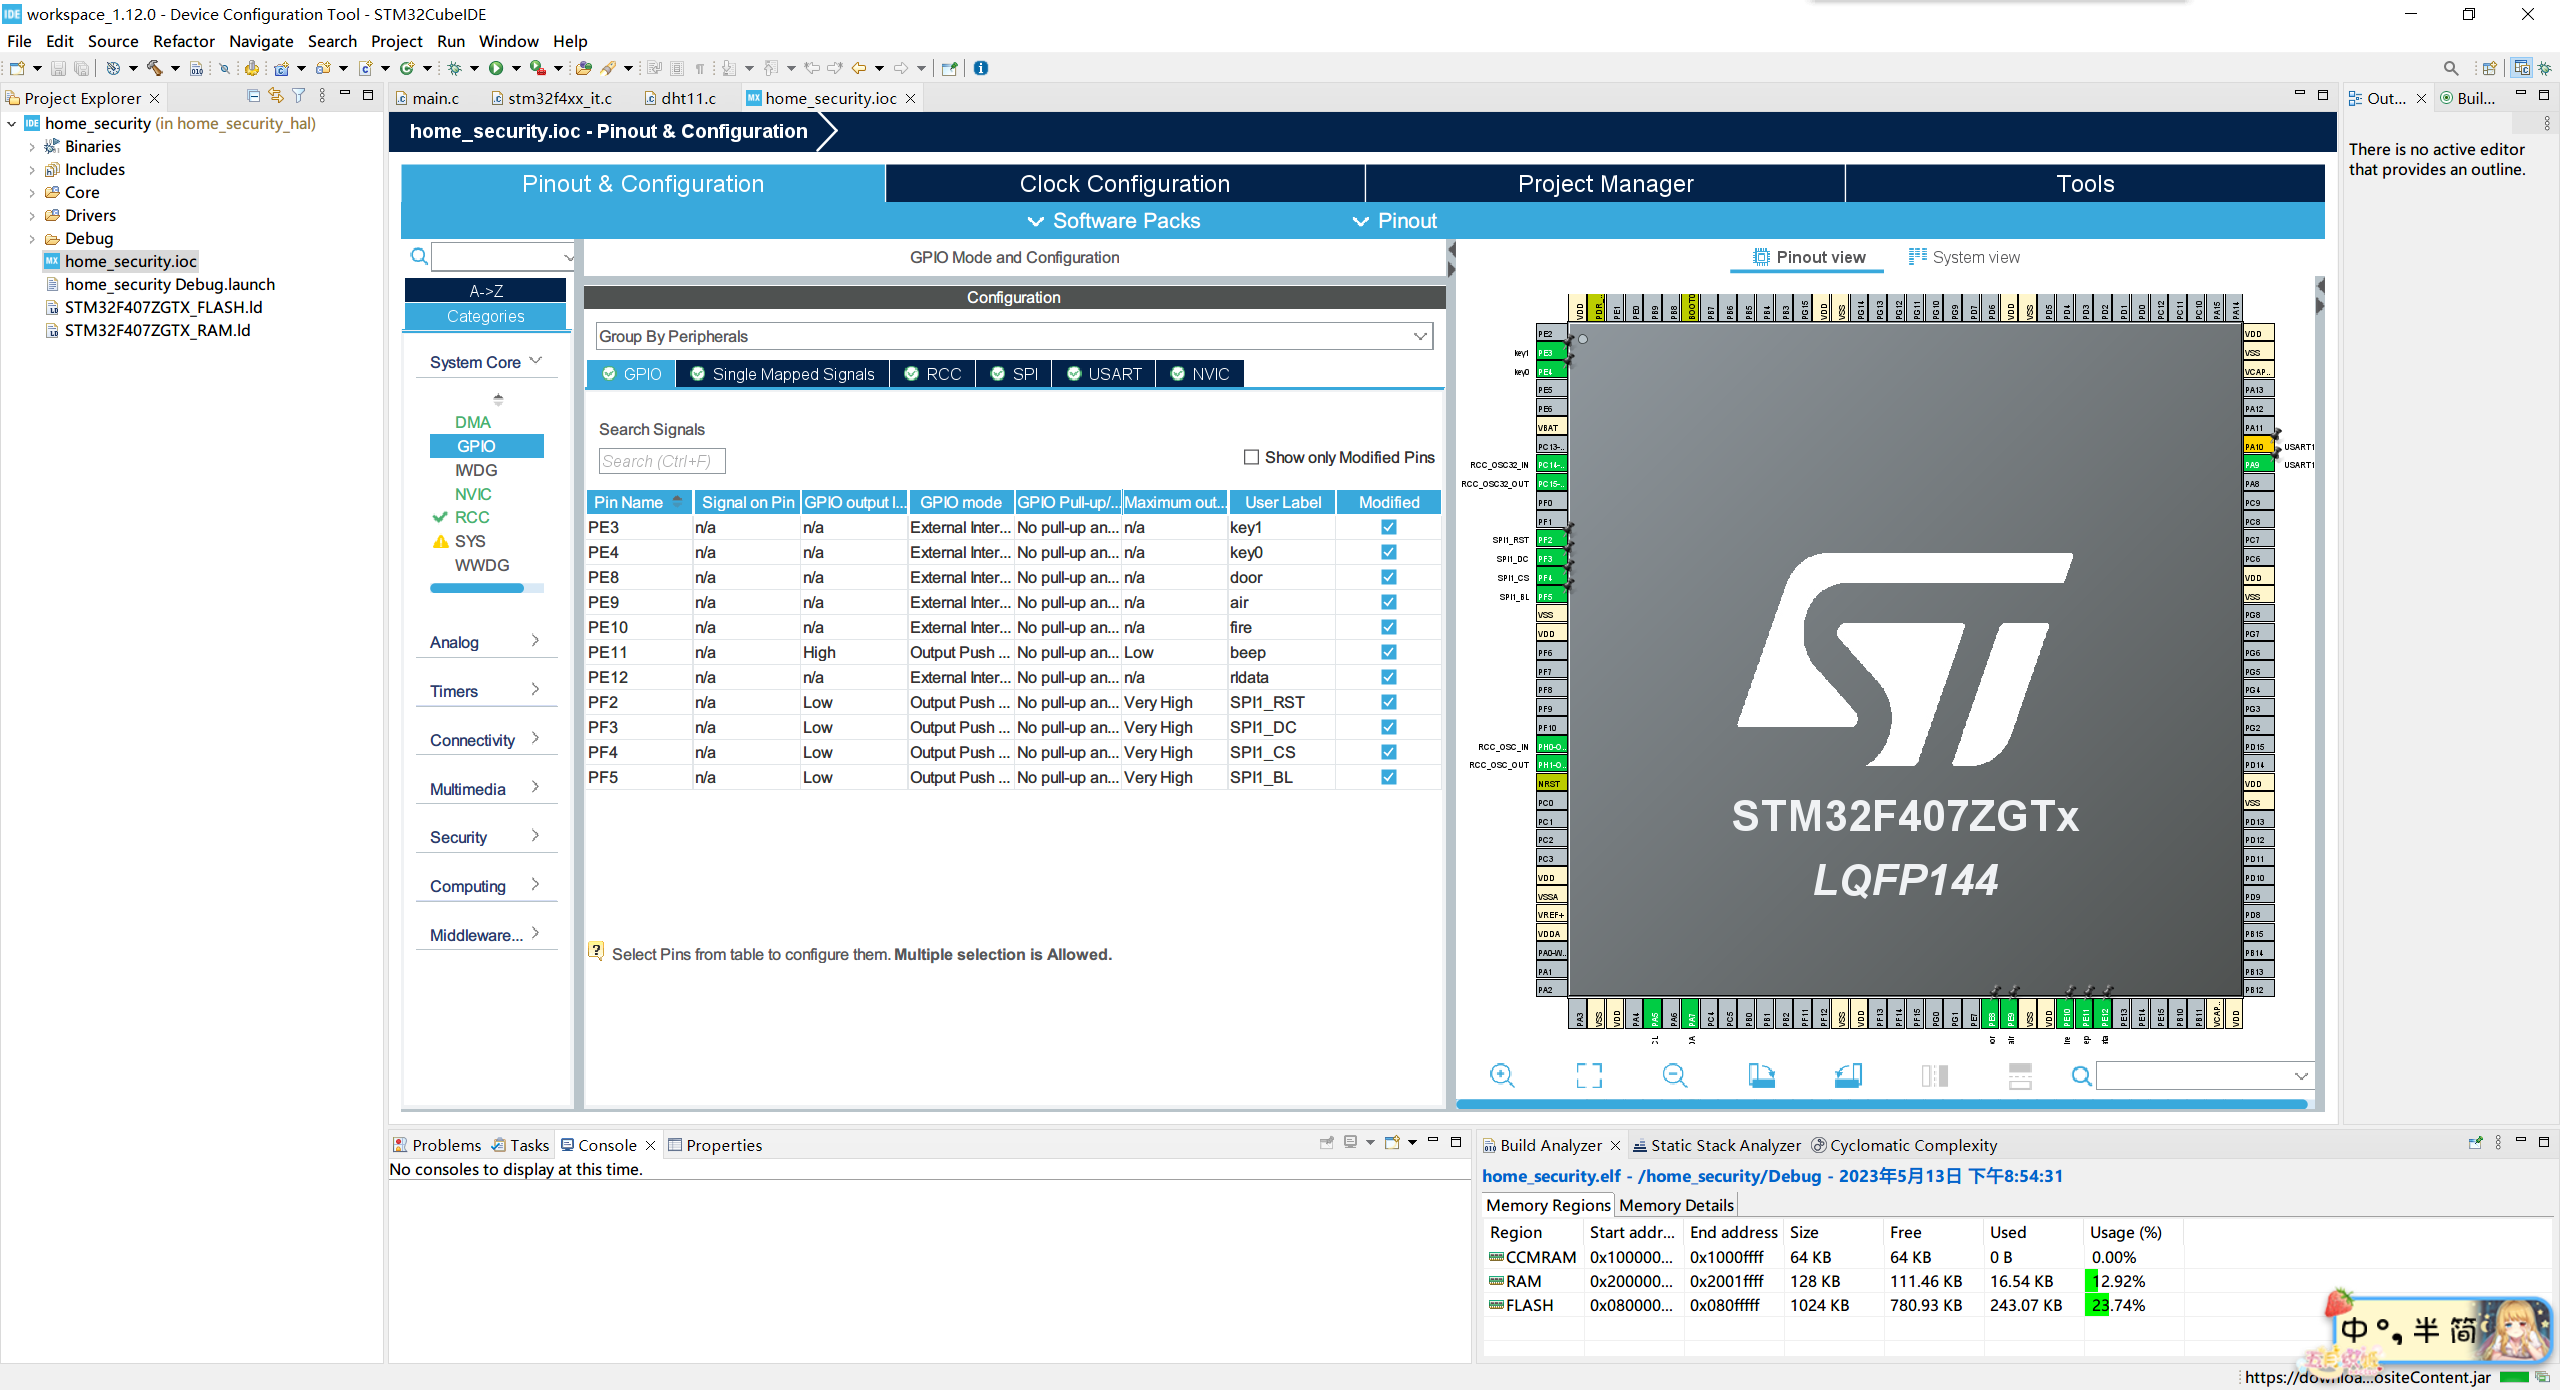Viewport: 2560px width, 1390px height.
Task: Toggle Show only Modified Pins checkbox
Action: click(x=1251, y=457)
